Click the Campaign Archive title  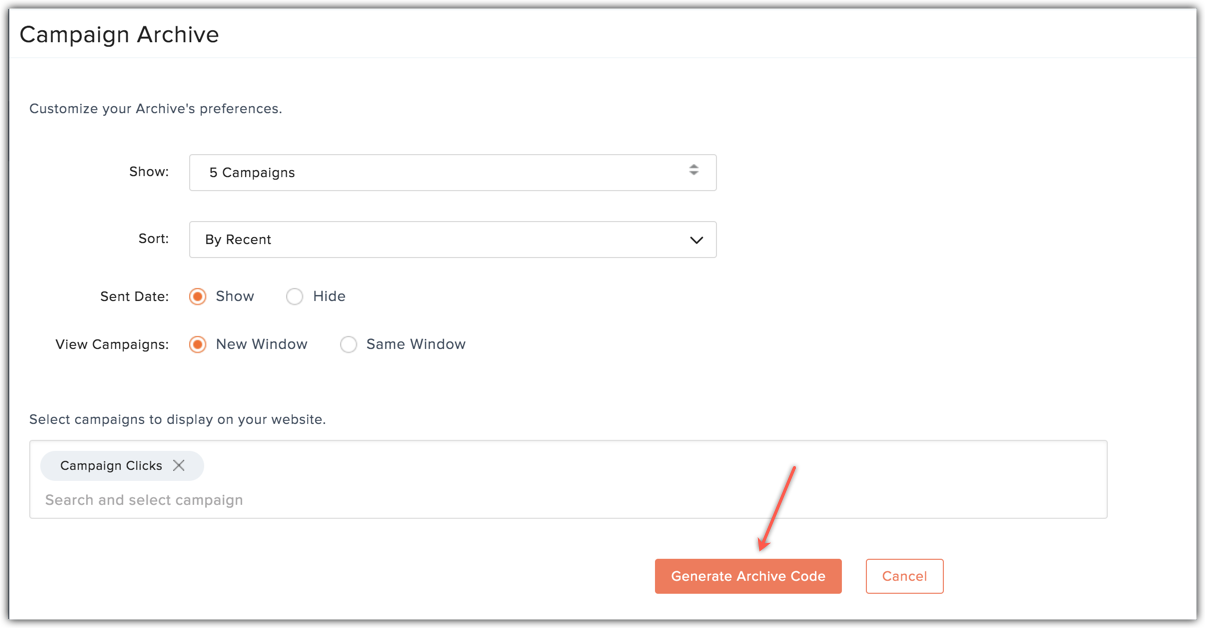point(118,34)
